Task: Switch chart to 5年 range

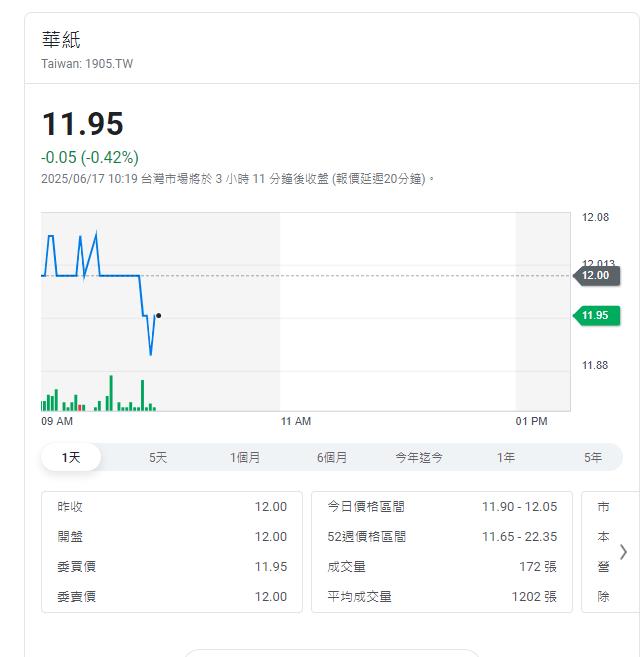Action: click(x=593, y=457)
